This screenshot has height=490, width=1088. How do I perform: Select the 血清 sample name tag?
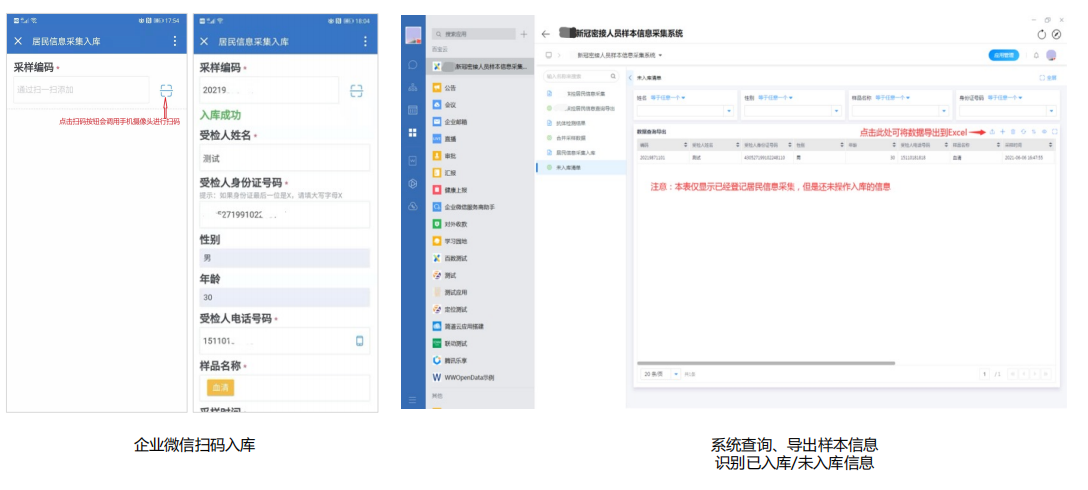click(x=220, y=388)
